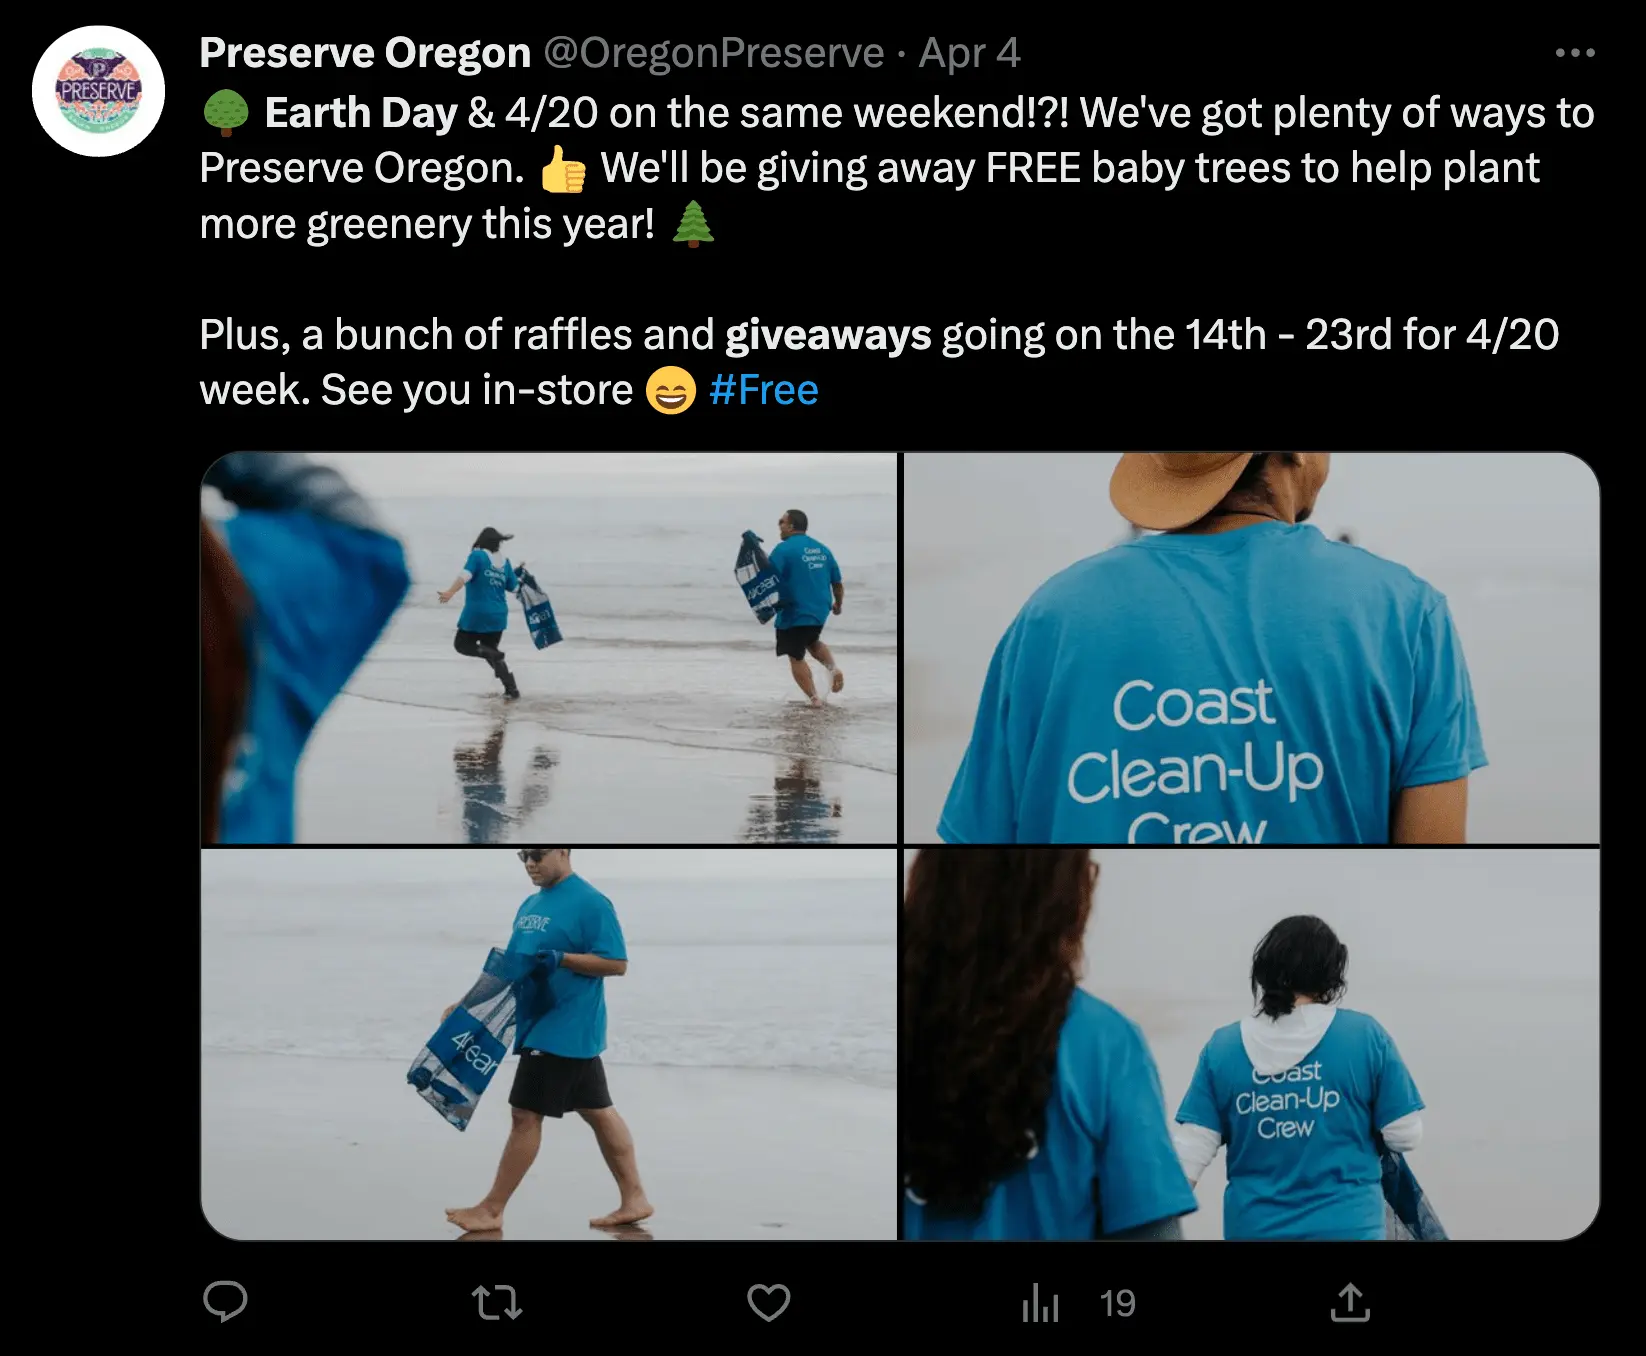
Task: Share the tweet via upload arrow icon
Action: (1350, 1302)
